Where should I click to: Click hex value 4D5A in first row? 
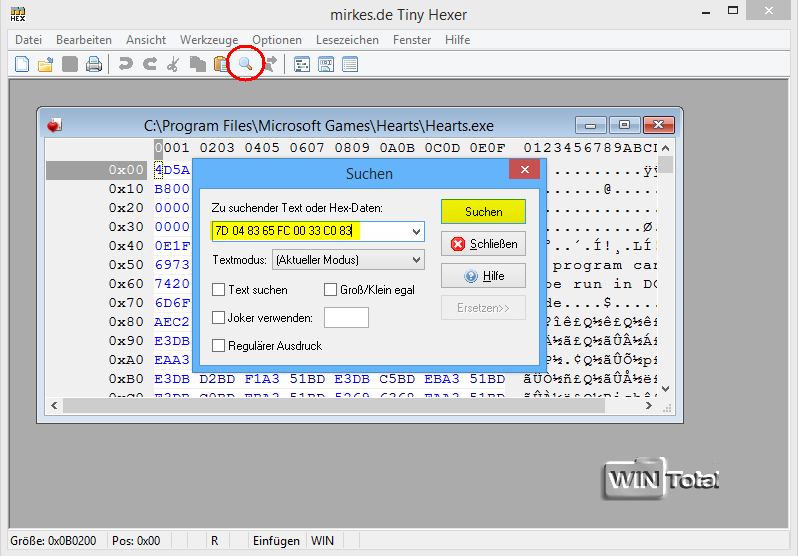173,170
